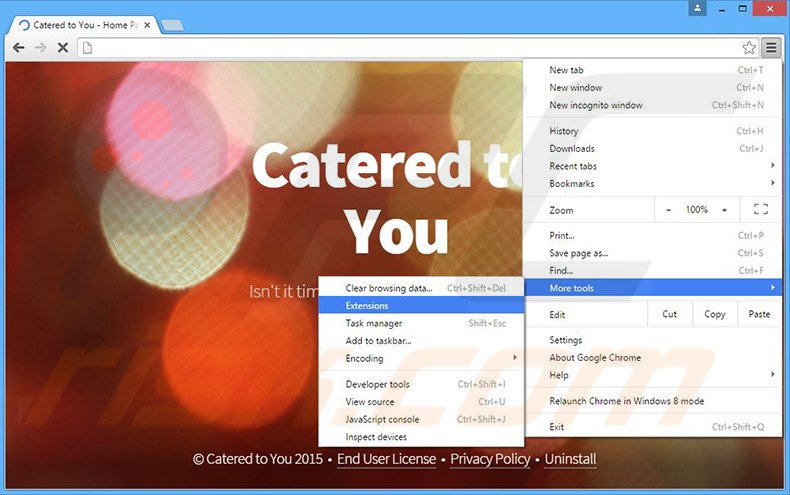The image size is (790, 495).
Task: Click the Copy button in Edit row
Action: pyautogui.click(x=714, y=314)
